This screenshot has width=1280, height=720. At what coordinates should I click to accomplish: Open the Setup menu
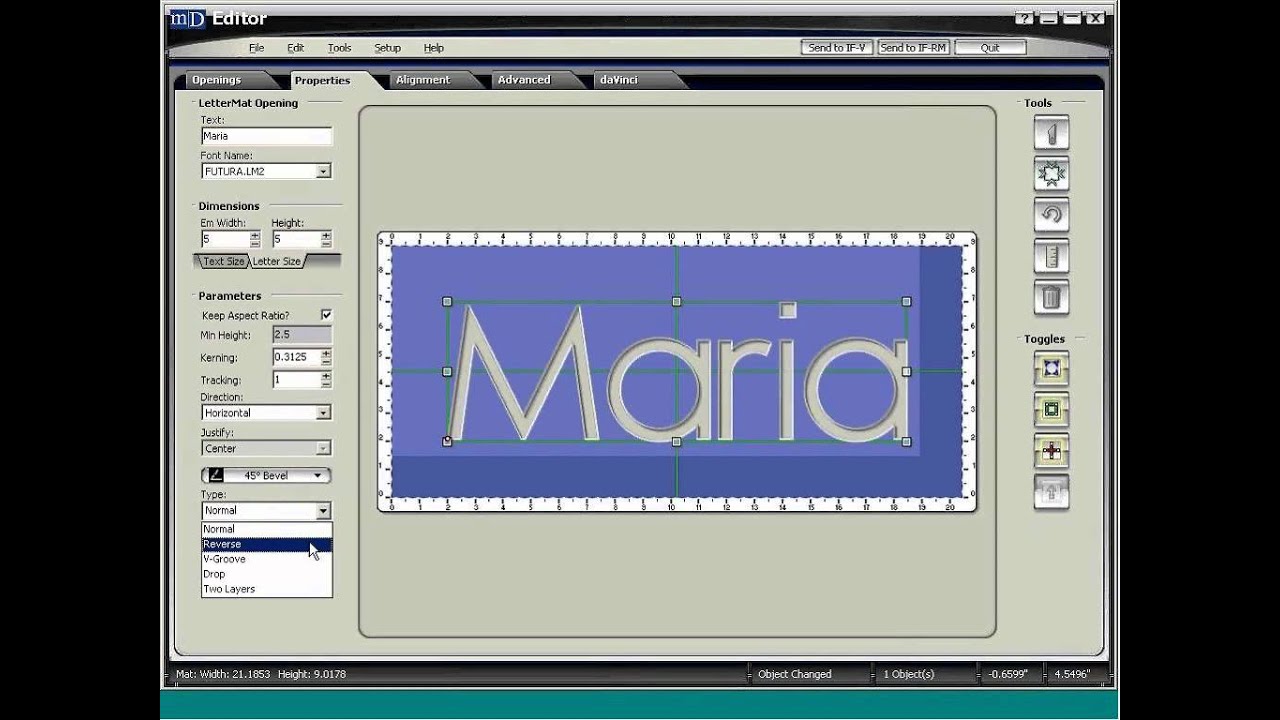click(387, 48)
